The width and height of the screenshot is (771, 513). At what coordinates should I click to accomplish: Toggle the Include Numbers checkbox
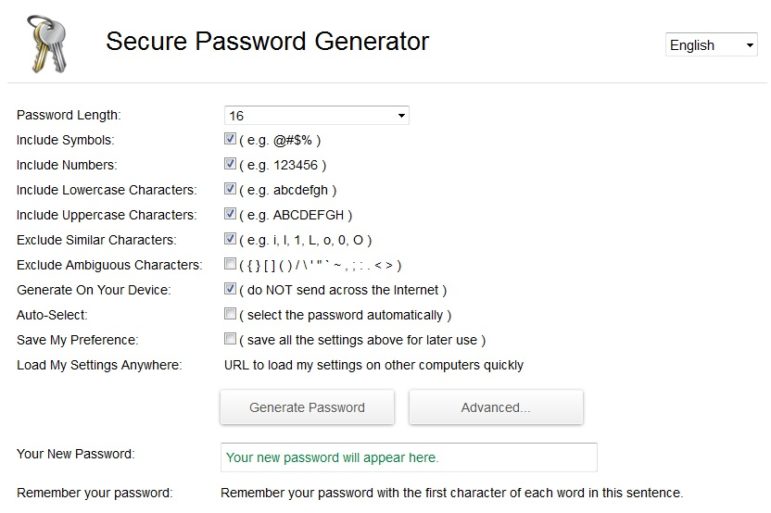click(x=230, y=164)
